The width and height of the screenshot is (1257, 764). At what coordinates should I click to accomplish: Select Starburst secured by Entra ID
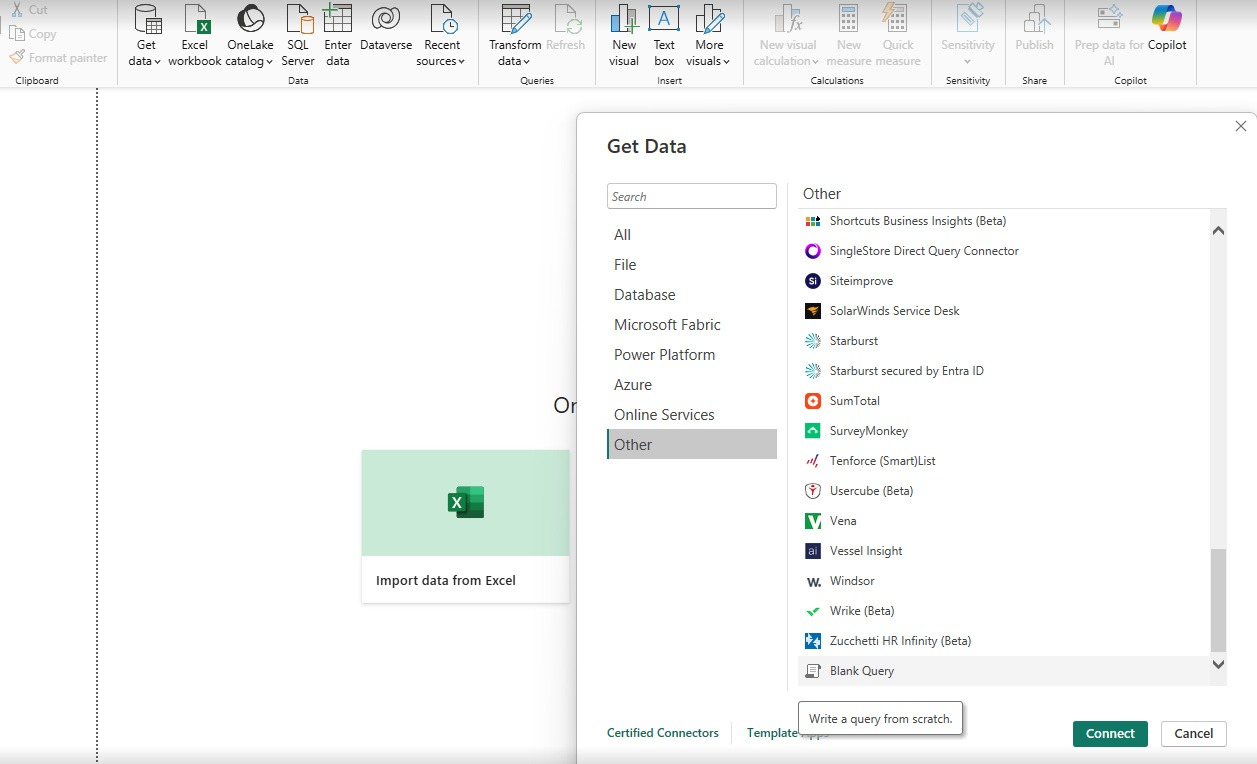click(x=1004, y=371)
